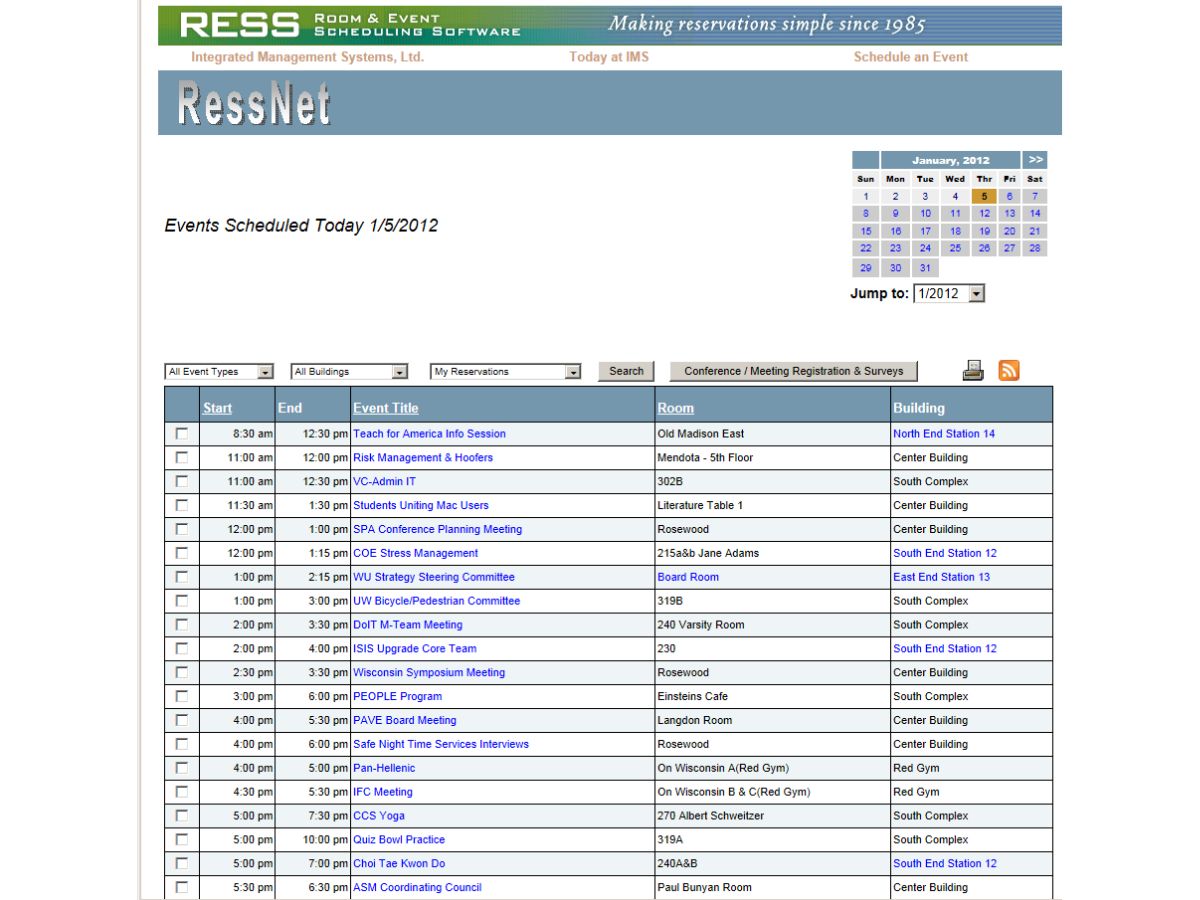This screenshot has height=900, width=1200.
Task: Open the IFC Meeting event
Action: click(x=383, y=792)
